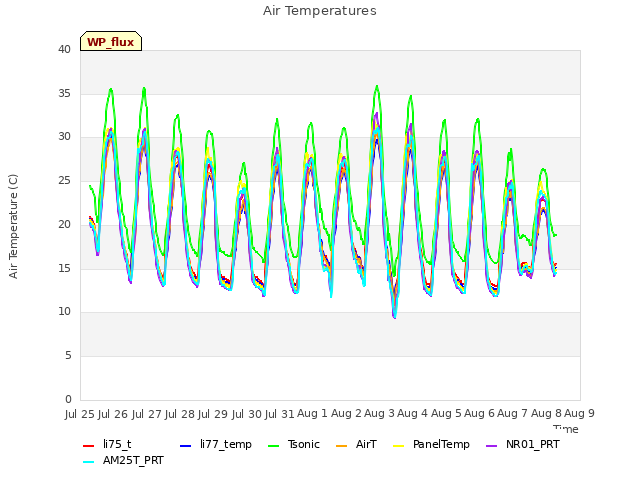Toggle AirT series via legend label
The image size is (640, 480).
366,444
